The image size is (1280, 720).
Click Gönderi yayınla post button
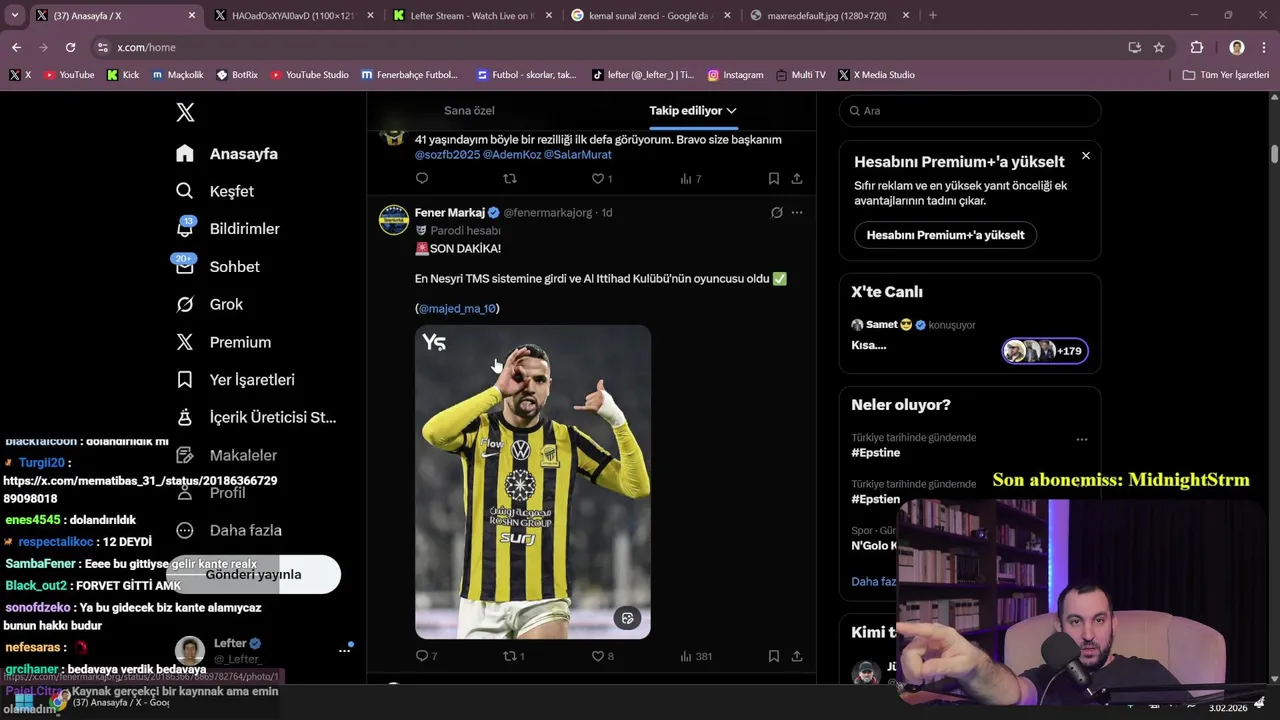pyautogui.click(x=254, y=575)
